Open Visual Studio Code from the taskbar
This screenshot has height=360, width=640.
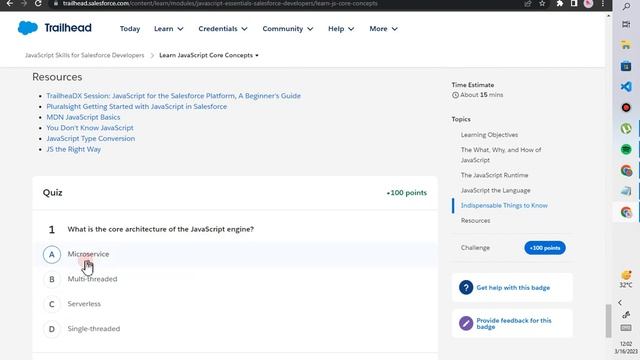coord(626,87)
